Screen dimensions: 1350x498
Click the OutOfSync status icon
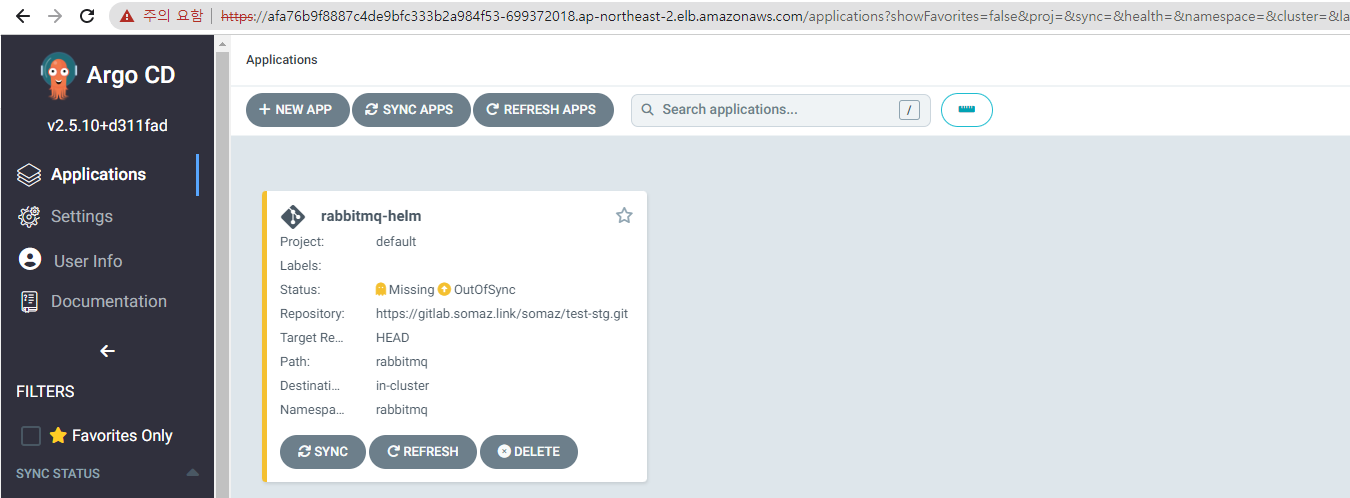(x=444, y=289)
